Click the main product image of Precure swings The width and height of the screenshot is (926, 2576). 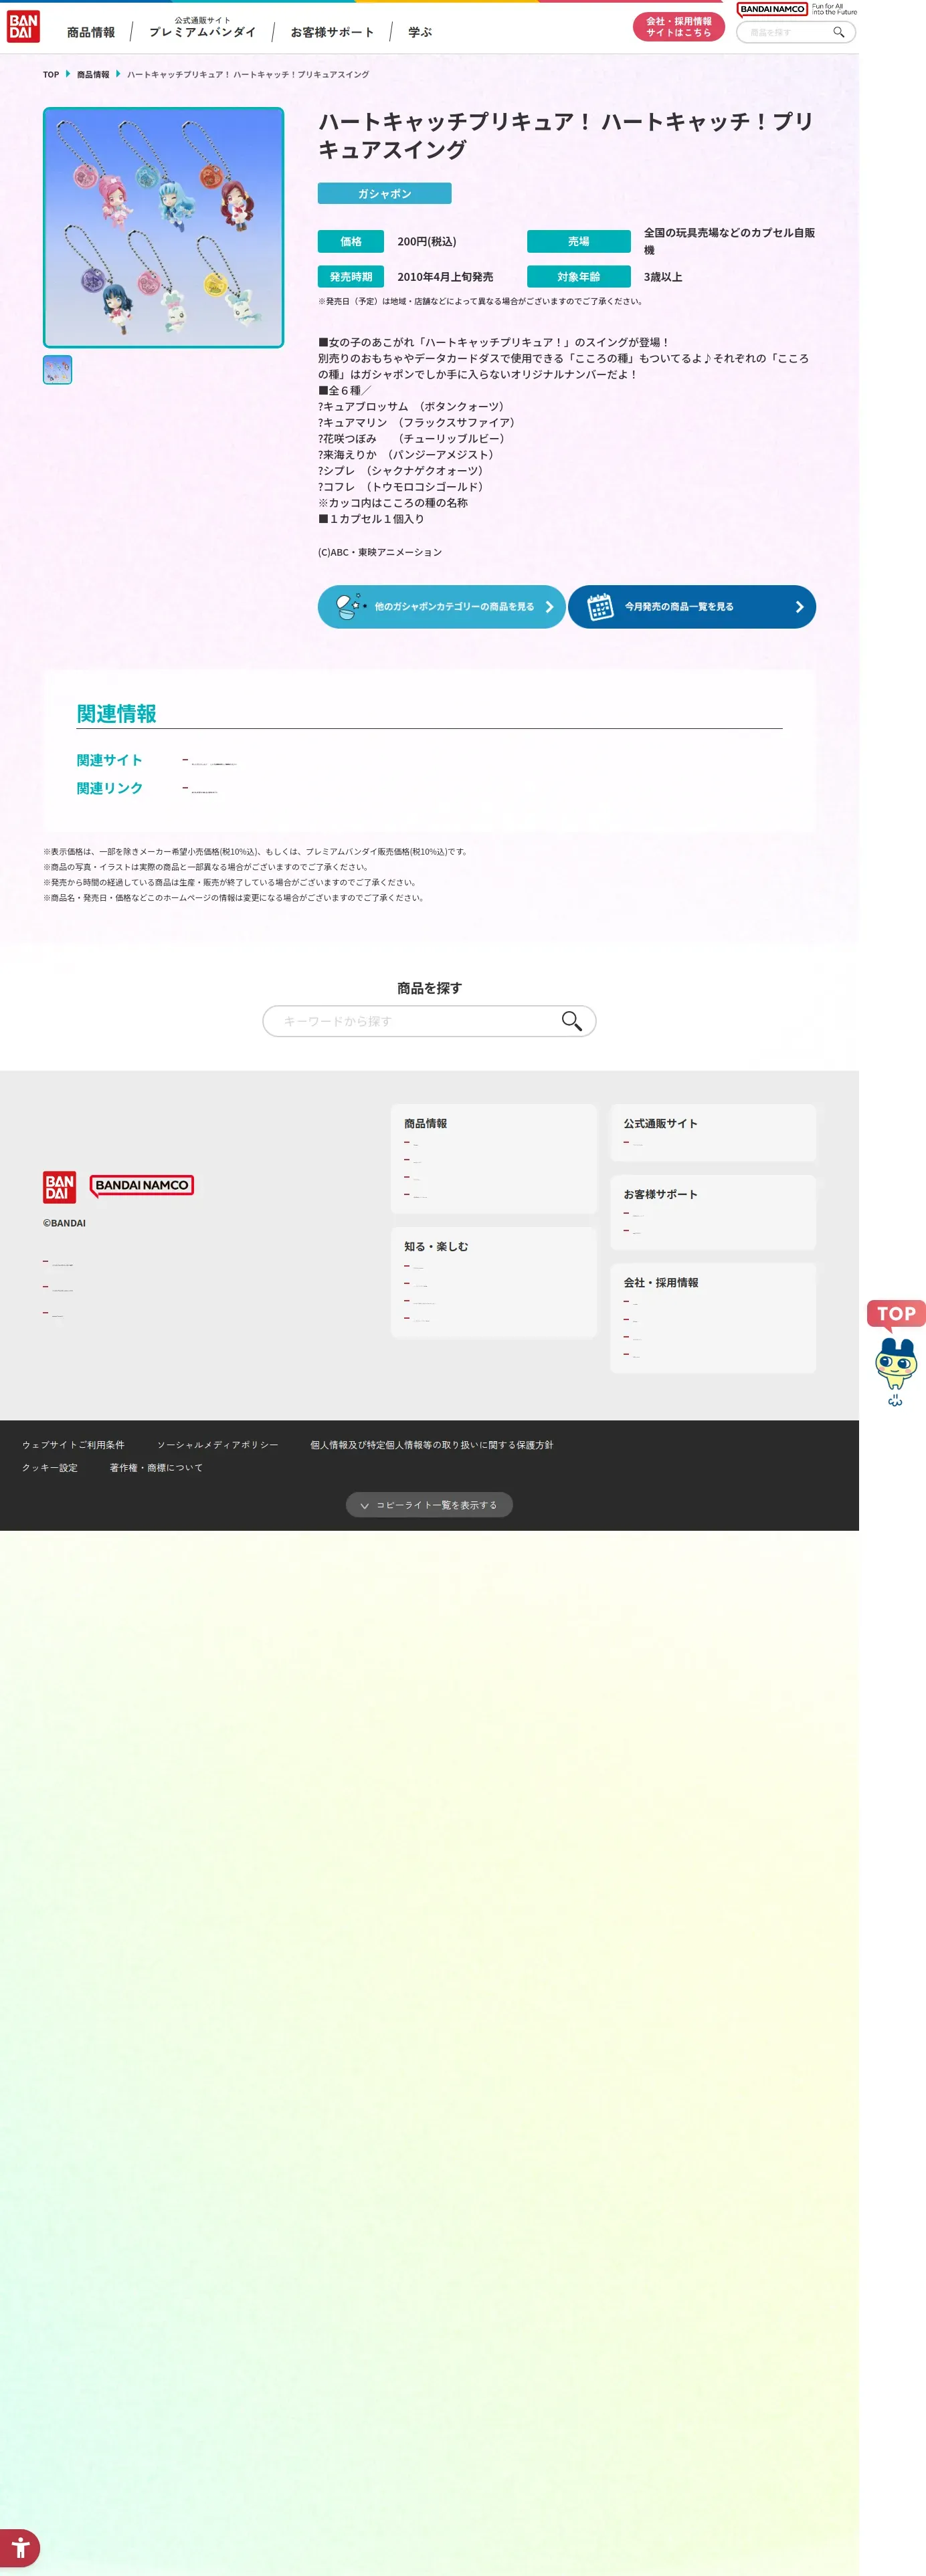point(164,228)
